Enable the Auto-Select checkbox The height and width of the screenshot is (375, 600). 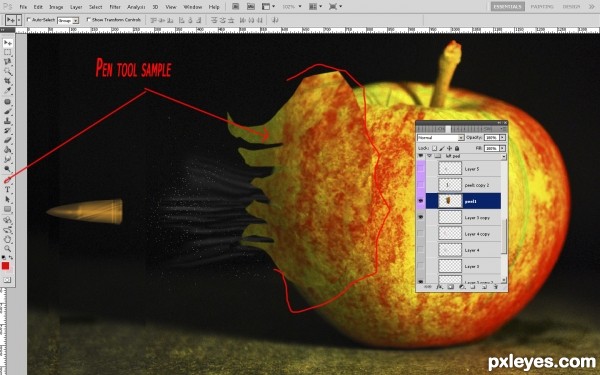coord(29,20)
